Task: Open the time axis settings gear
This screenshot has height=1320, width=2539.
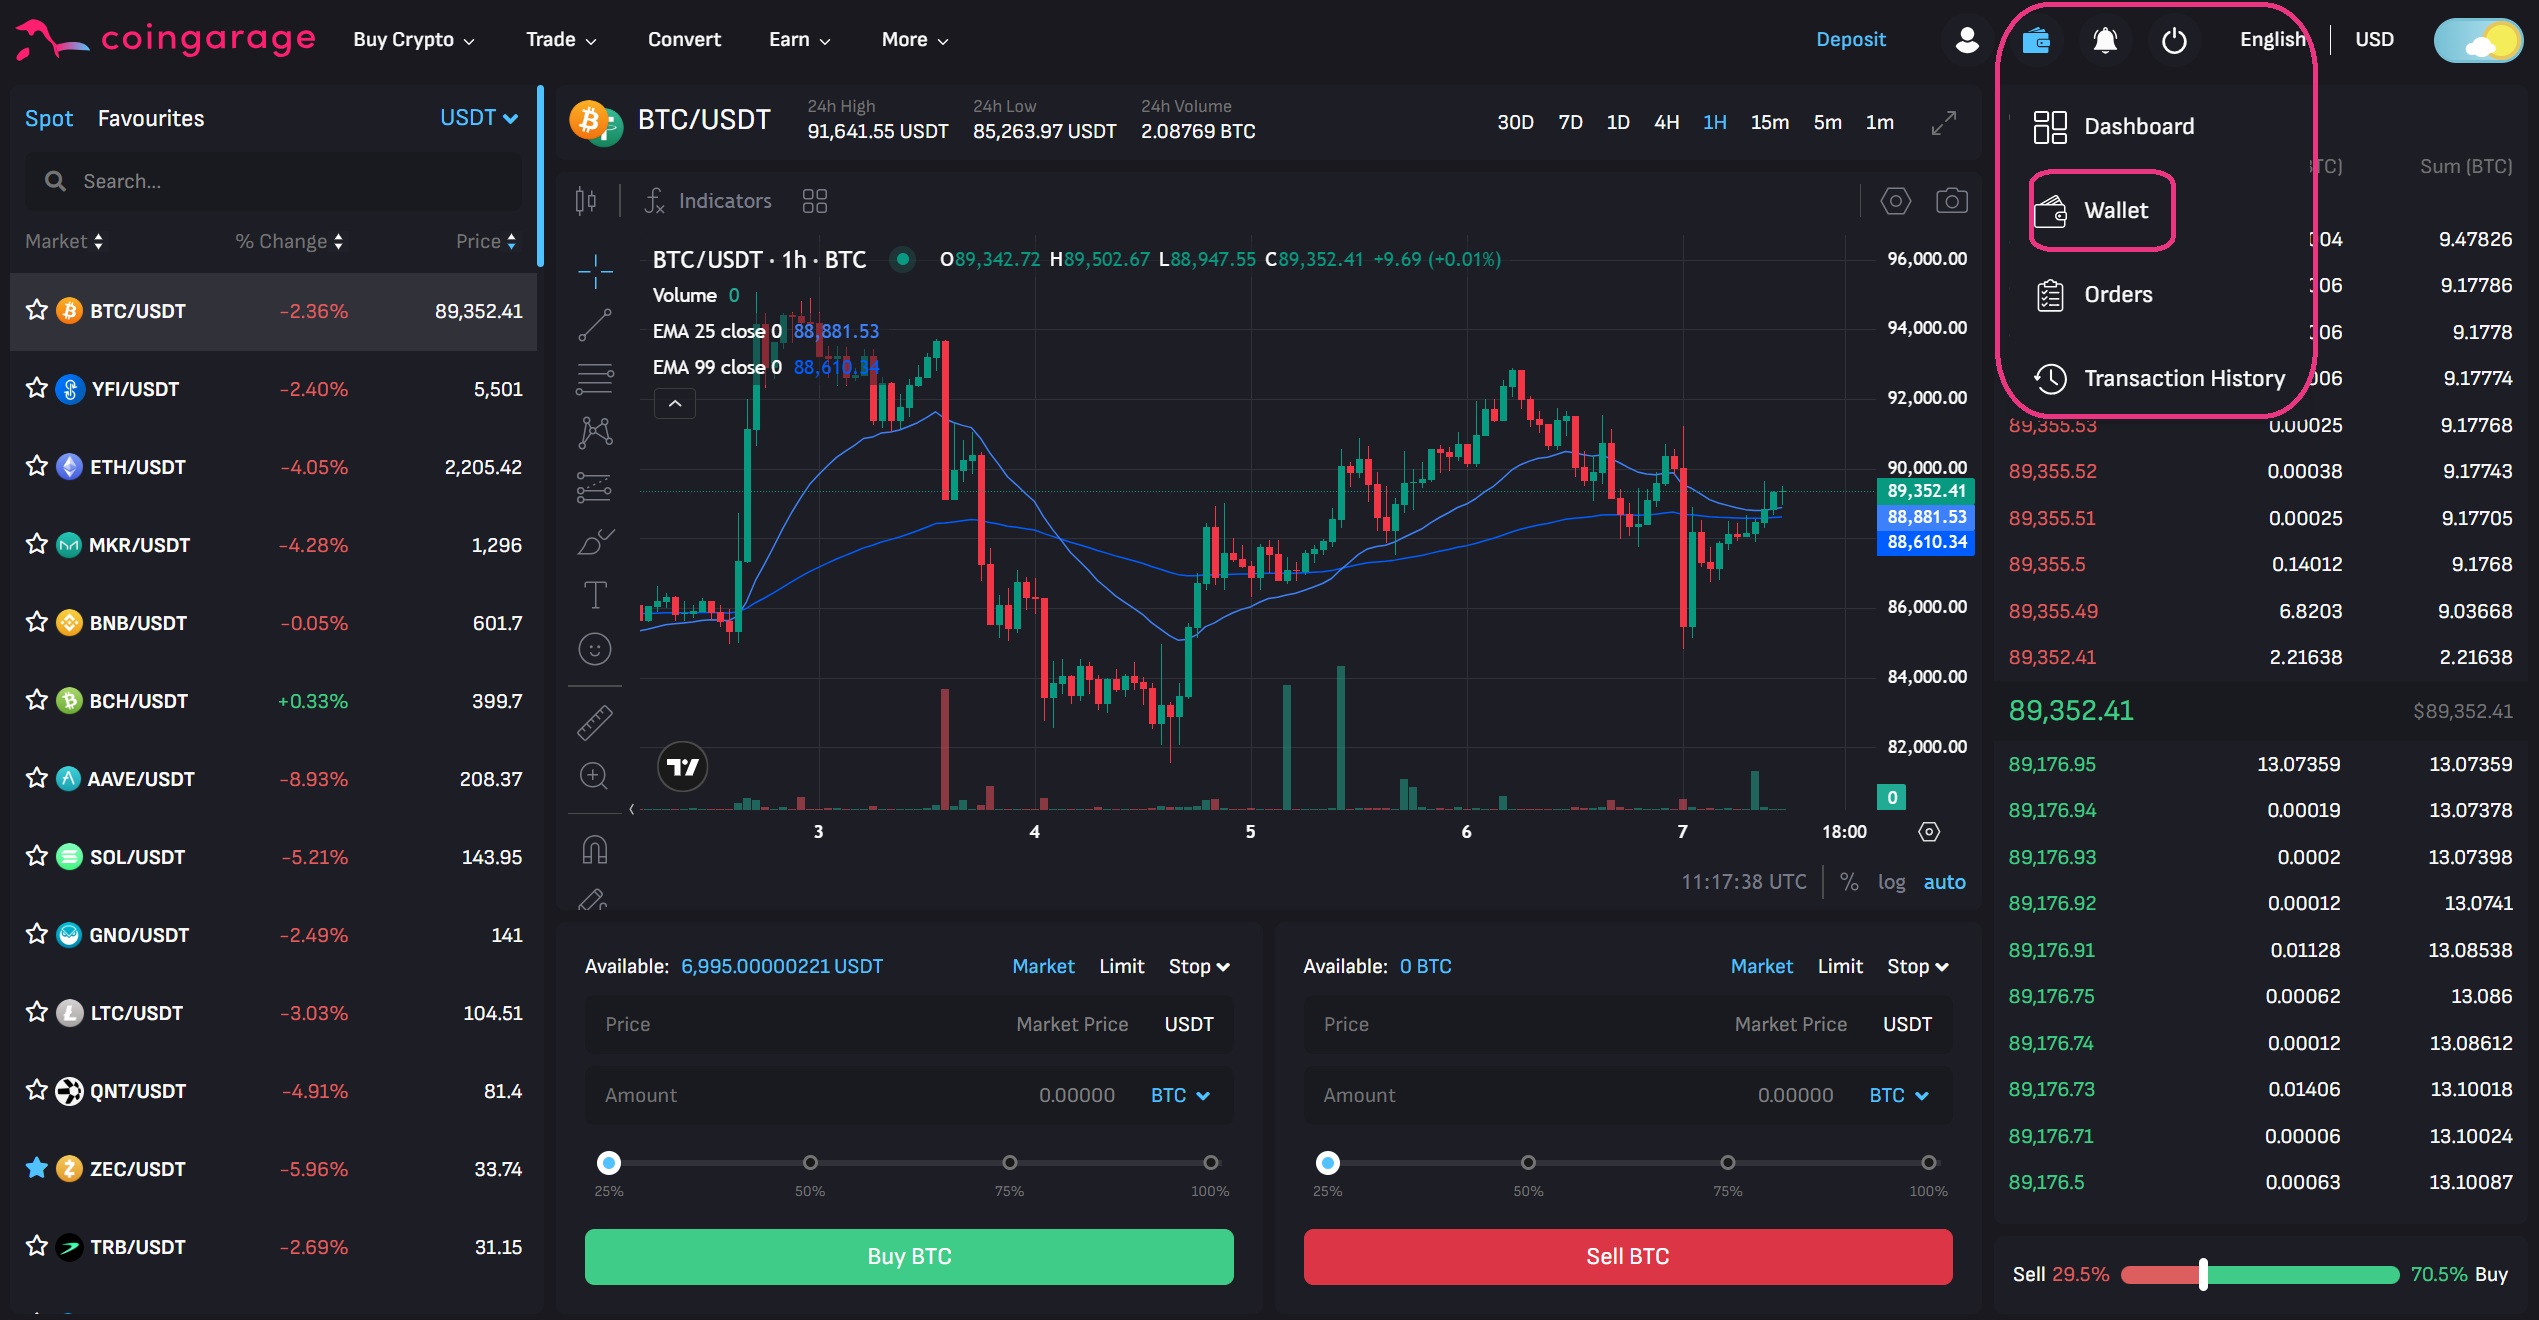Action: pyautogui.click(x=1929, y=832)
